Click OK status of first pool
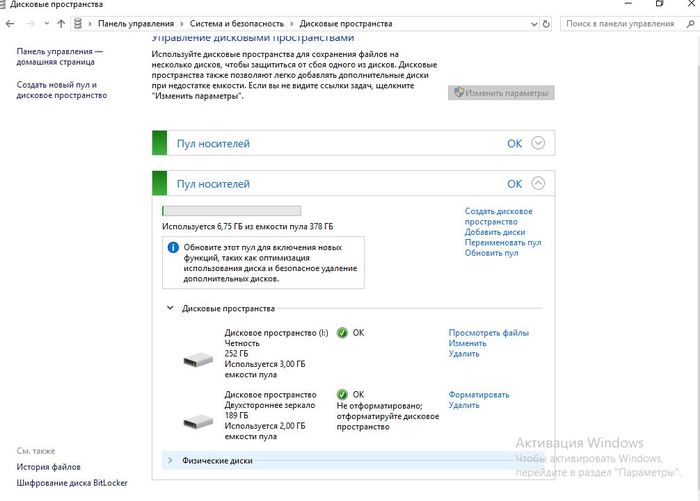 tap(514, 144)
